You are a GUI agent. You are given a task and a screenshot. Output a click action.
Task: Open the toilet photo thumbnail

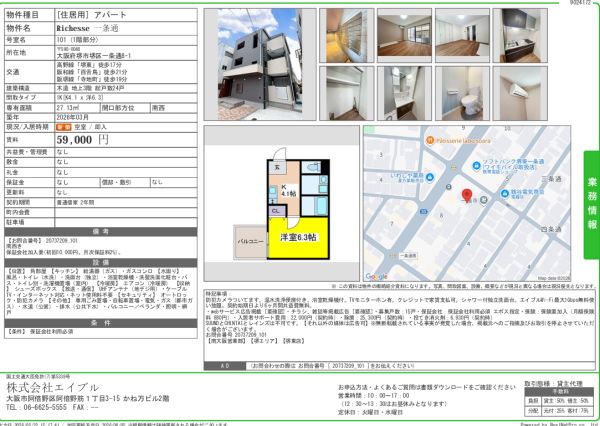point(462,93)
